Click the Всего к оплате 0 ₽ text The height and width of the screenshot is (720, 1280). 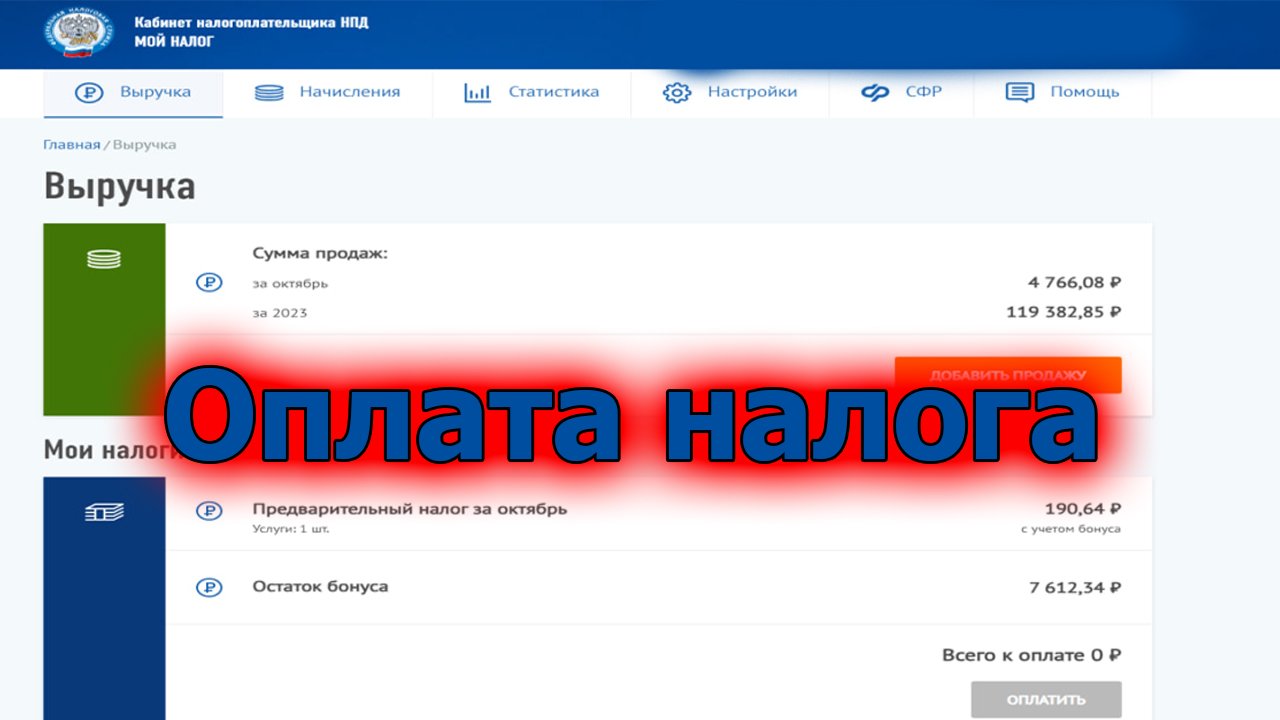pyautogui.click(x=1031, y=656)
